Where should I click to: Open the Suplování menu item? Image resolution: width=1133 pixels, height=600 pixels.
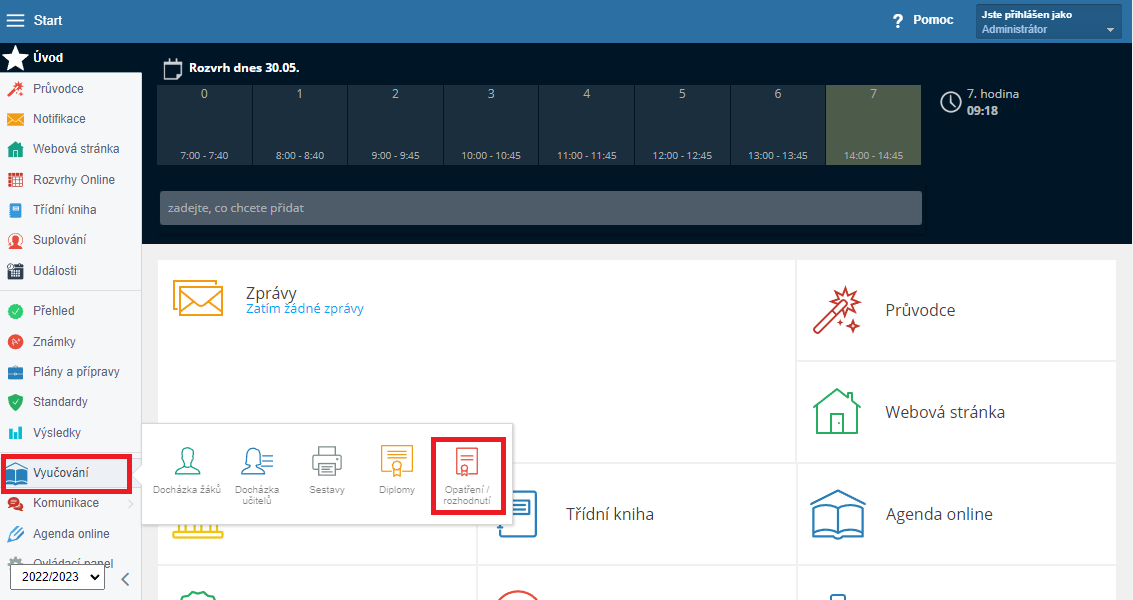click(x=59, y=240)
